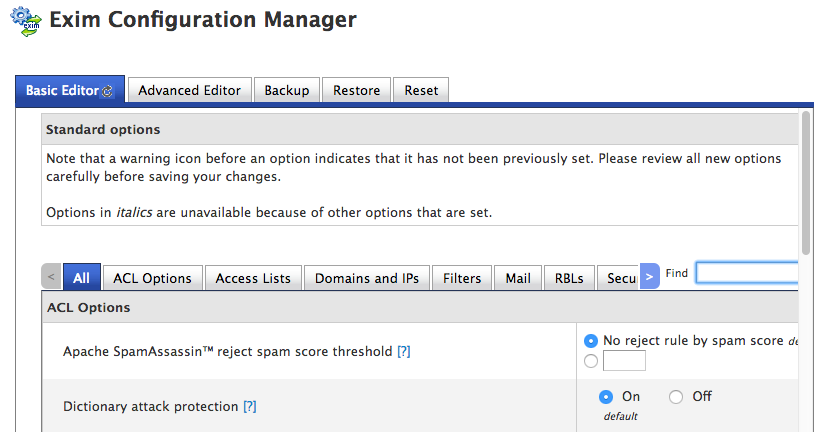Select No reject rule by spam score

pyautogui.click(x=590, y=341)
